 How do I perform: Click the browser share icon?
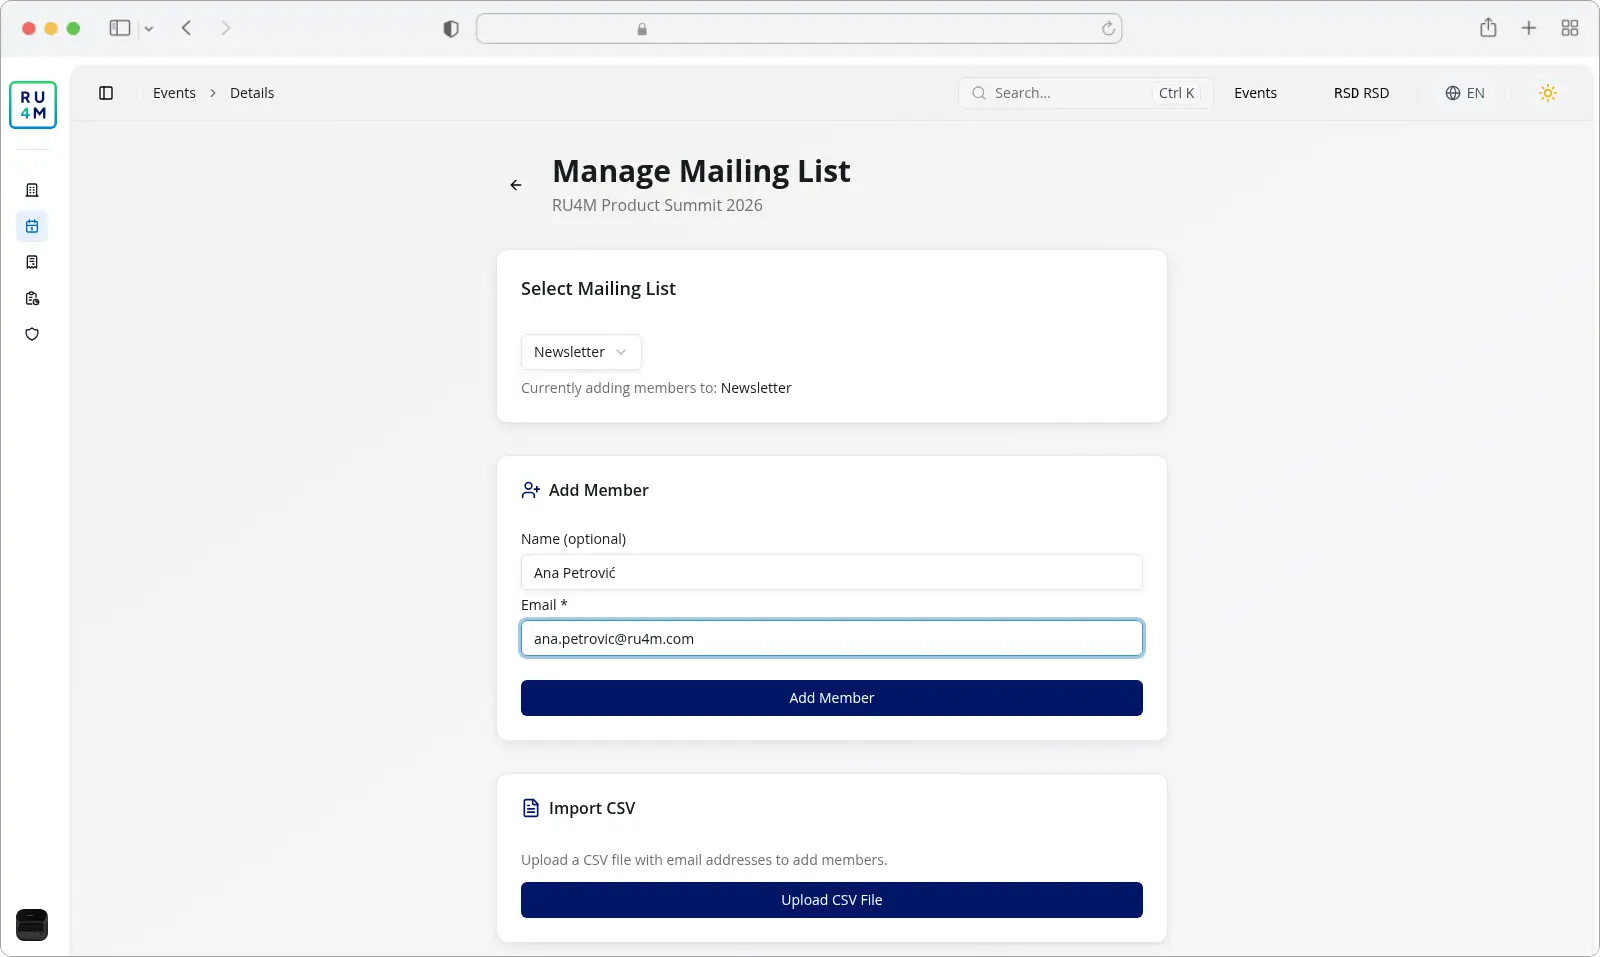pyautogui.click(x=1488, y=28)
